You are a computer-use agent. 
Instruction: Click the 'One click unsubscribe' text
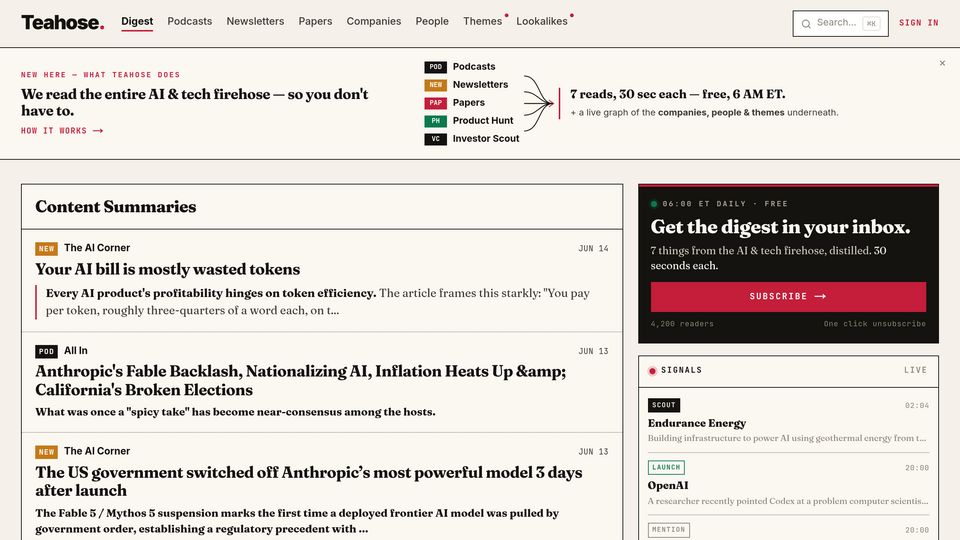[874, 324]
